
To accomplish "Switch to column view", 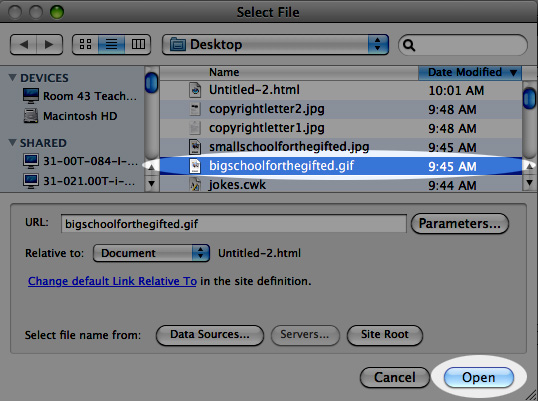I will (138, 45).
